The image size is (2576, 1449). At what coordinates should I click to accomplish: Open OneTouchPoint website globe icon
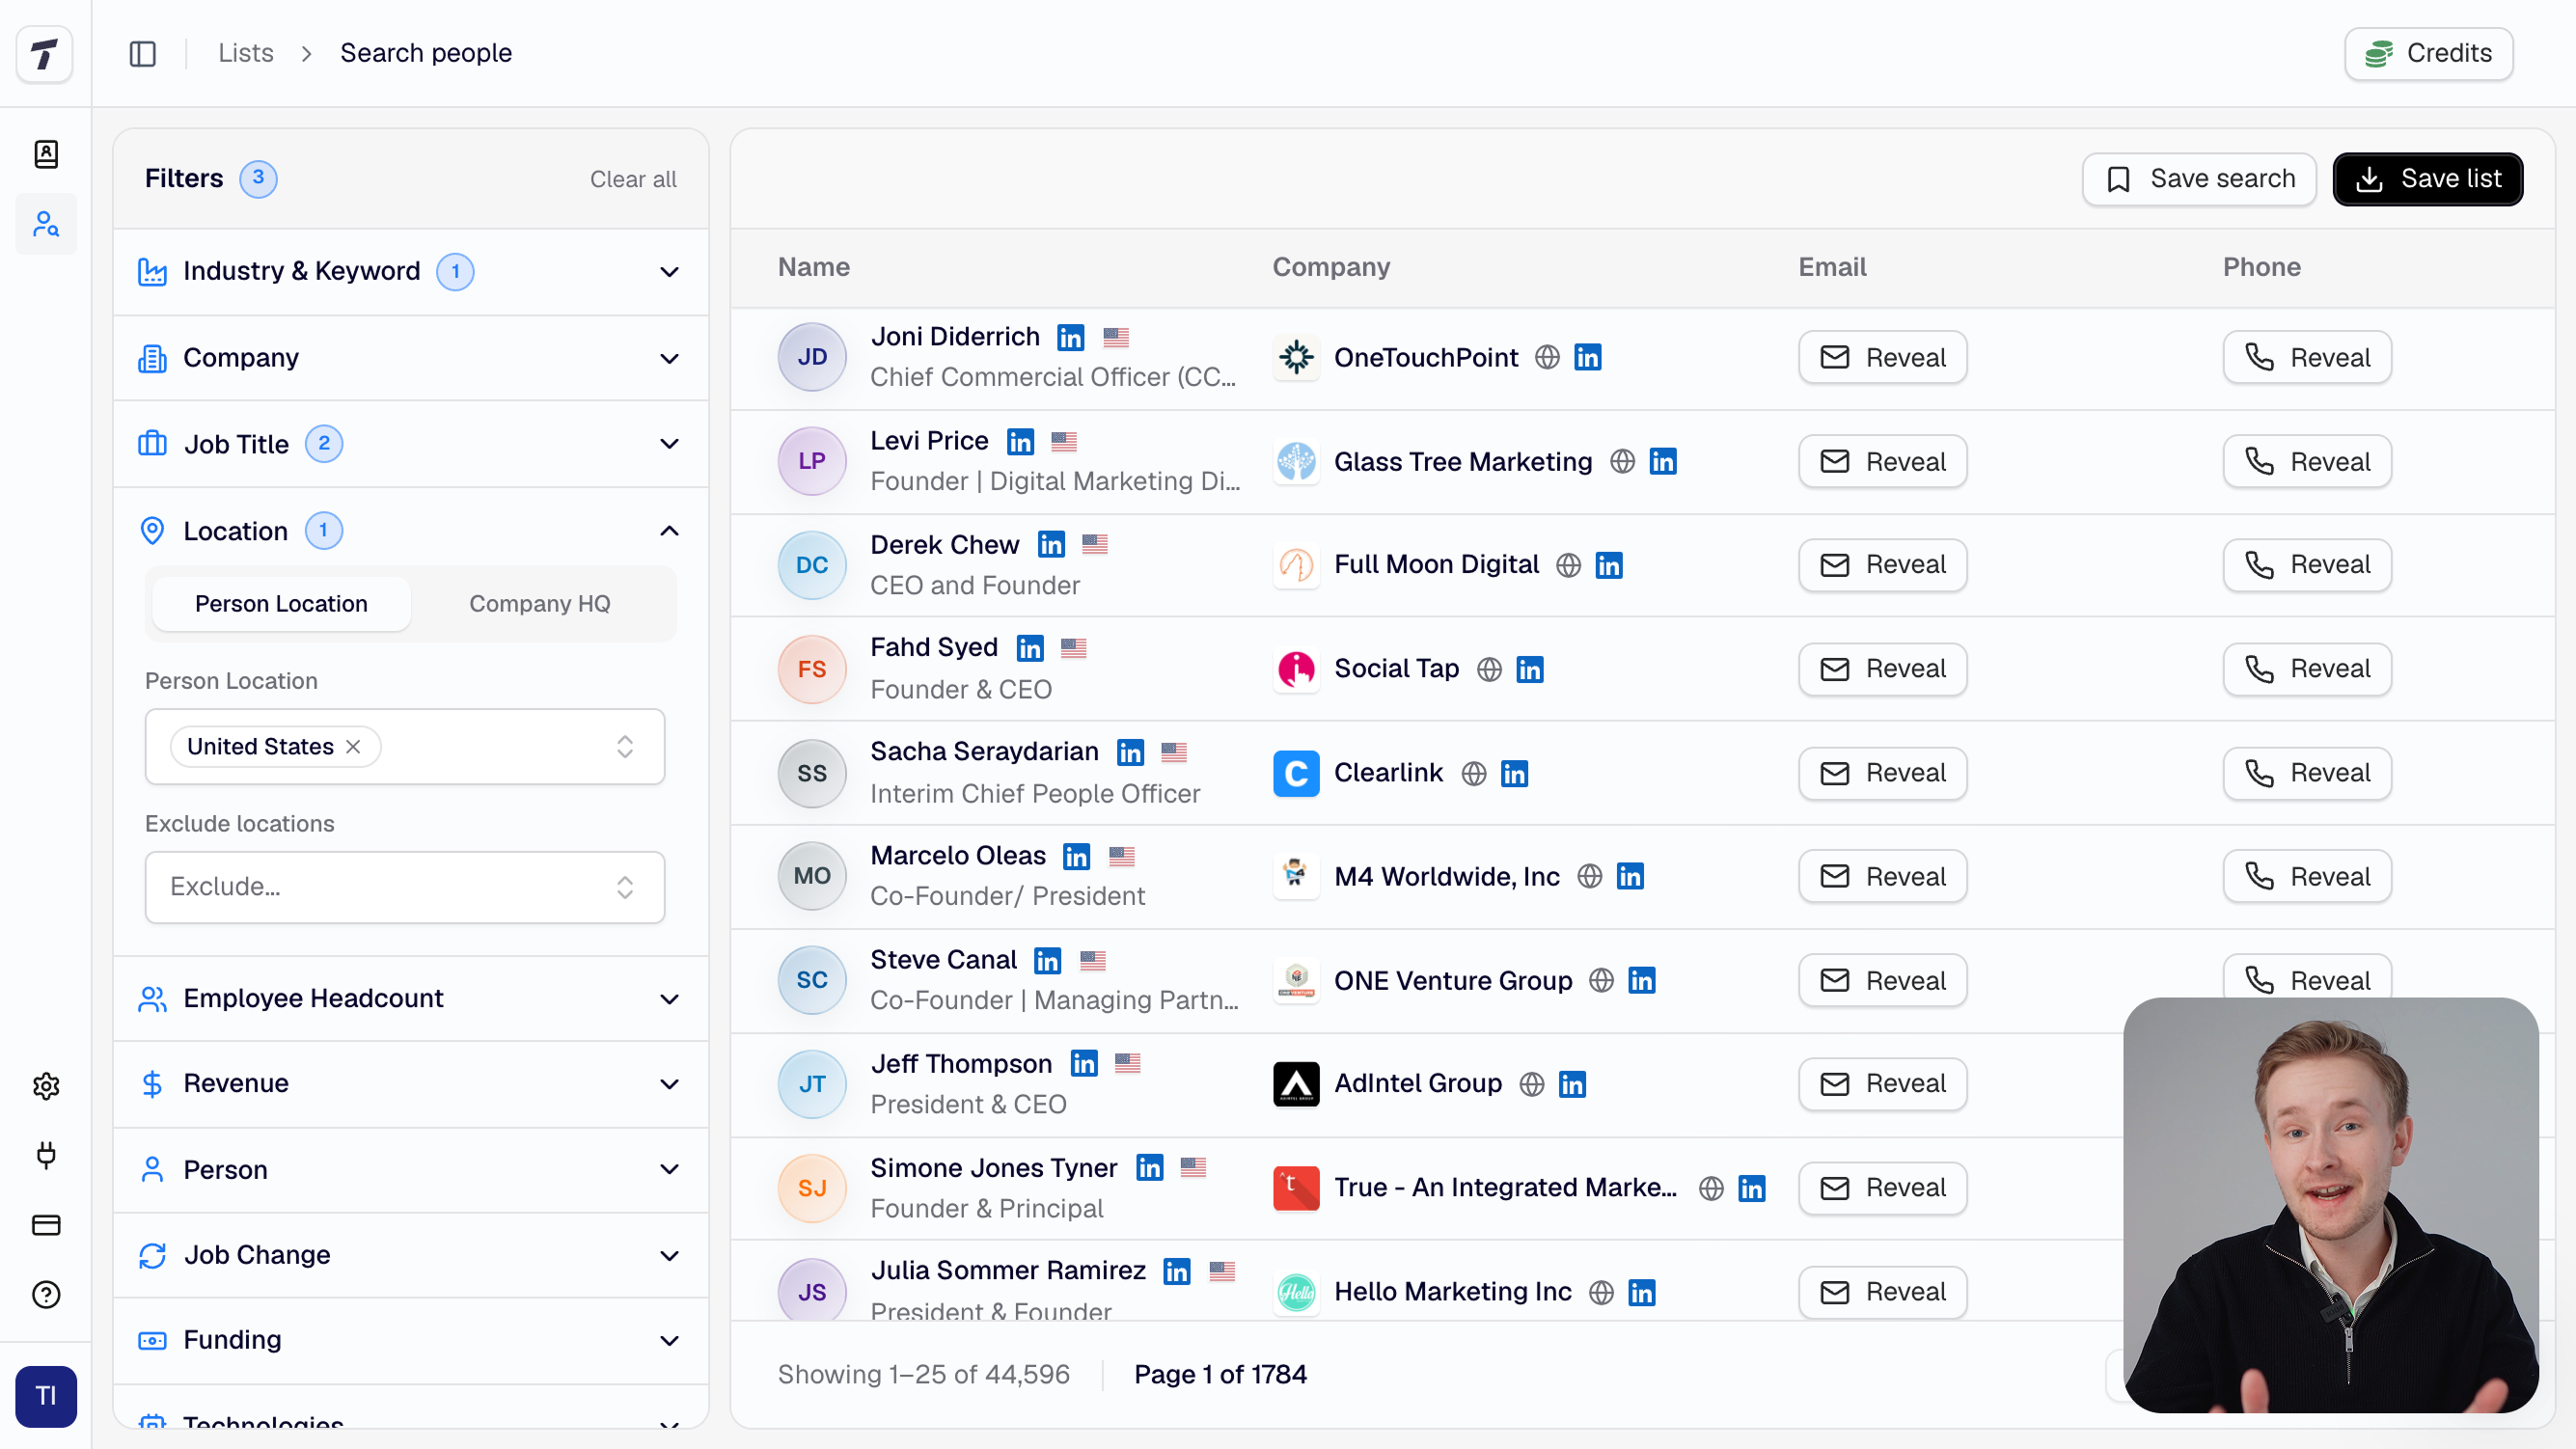1547,357
